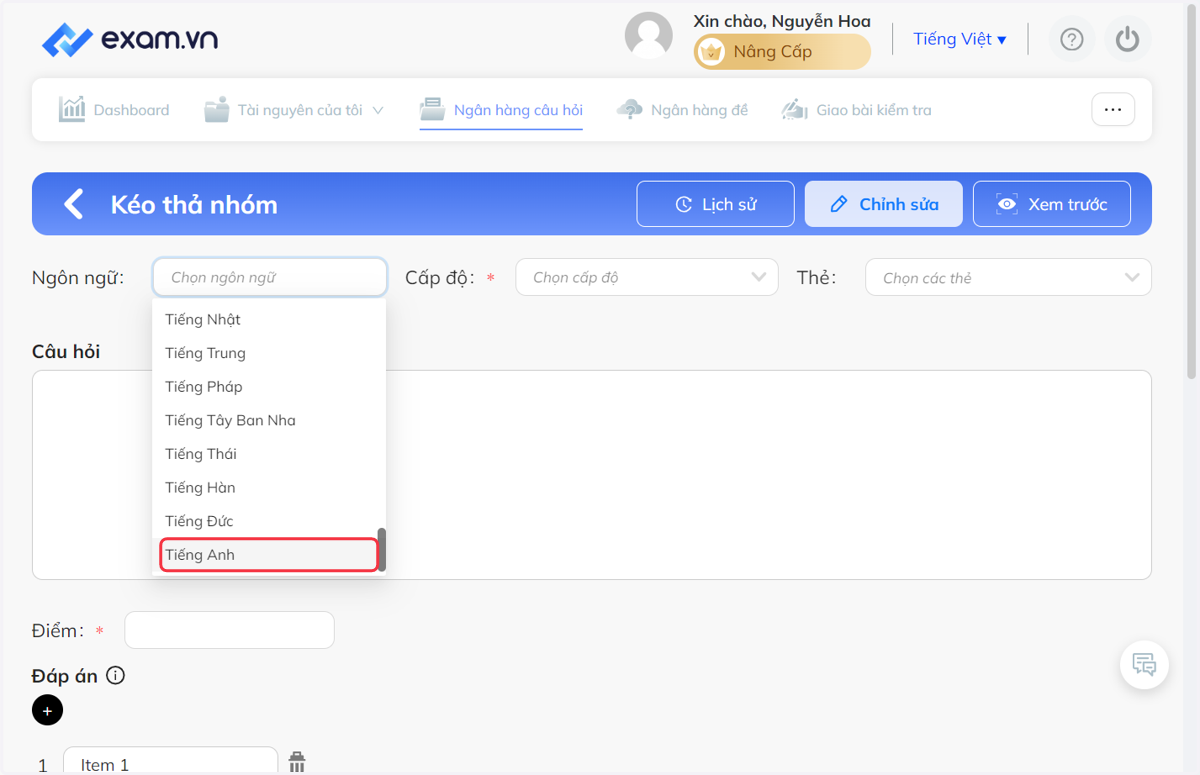This screenshot has height=775, width=1200.
Task: Click the Ngân hàng câu hỏi icon
Action: pyautogui.click(x=432, y=109)
